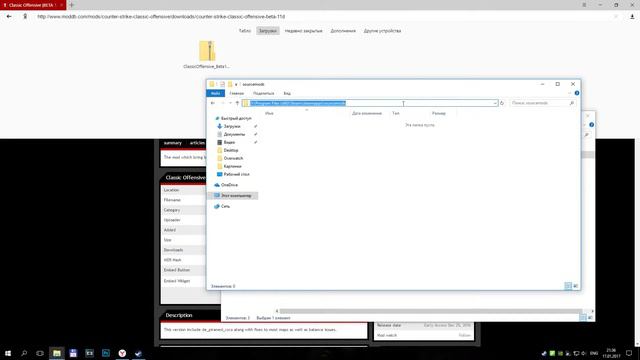
Task: Open the Steam taskbar icon
Action: coord(138,353)
